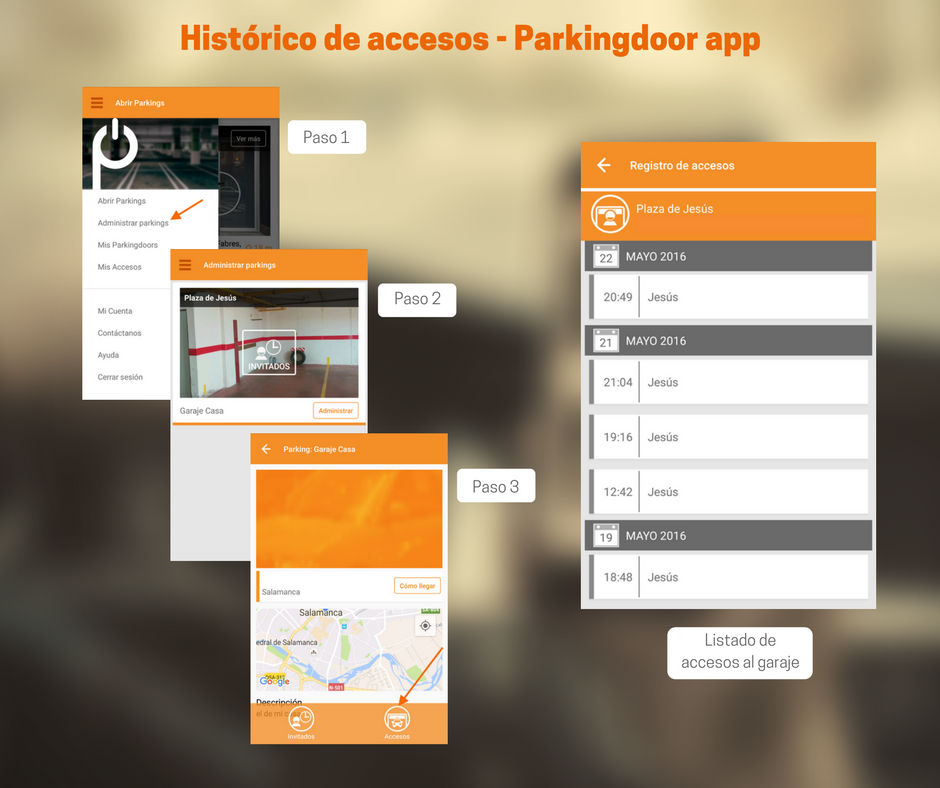This screenshot has width=940, height=788.
Task: Select the calendar icon for 22 Mayo 2016
Action: tap(605, 256)
